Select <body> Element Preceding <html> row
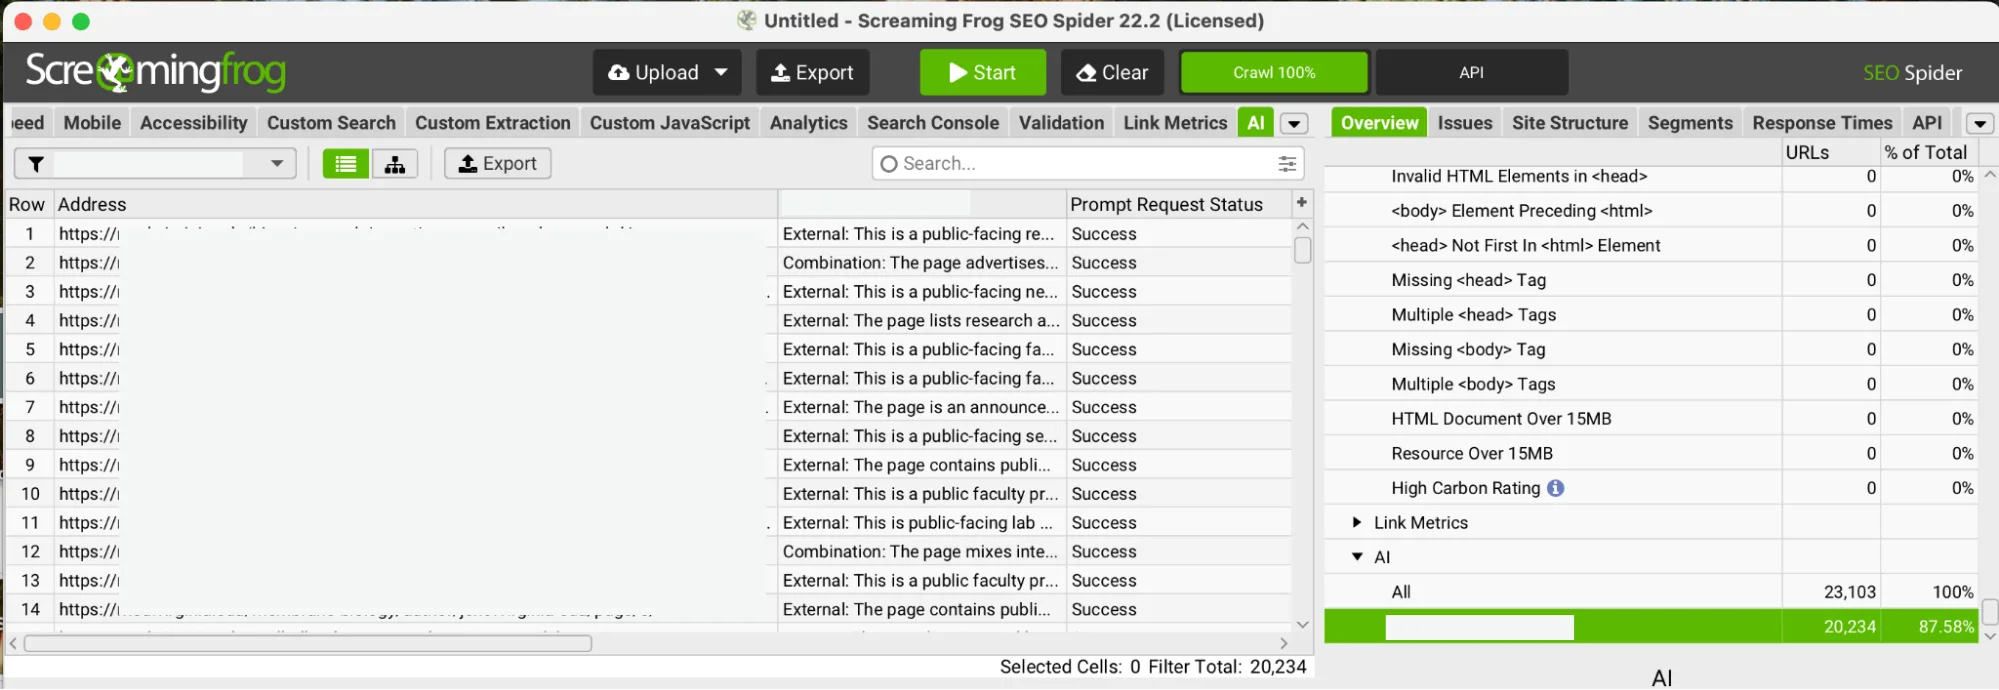This screenshot has width=1999, height=690. tap(1651, 210)
